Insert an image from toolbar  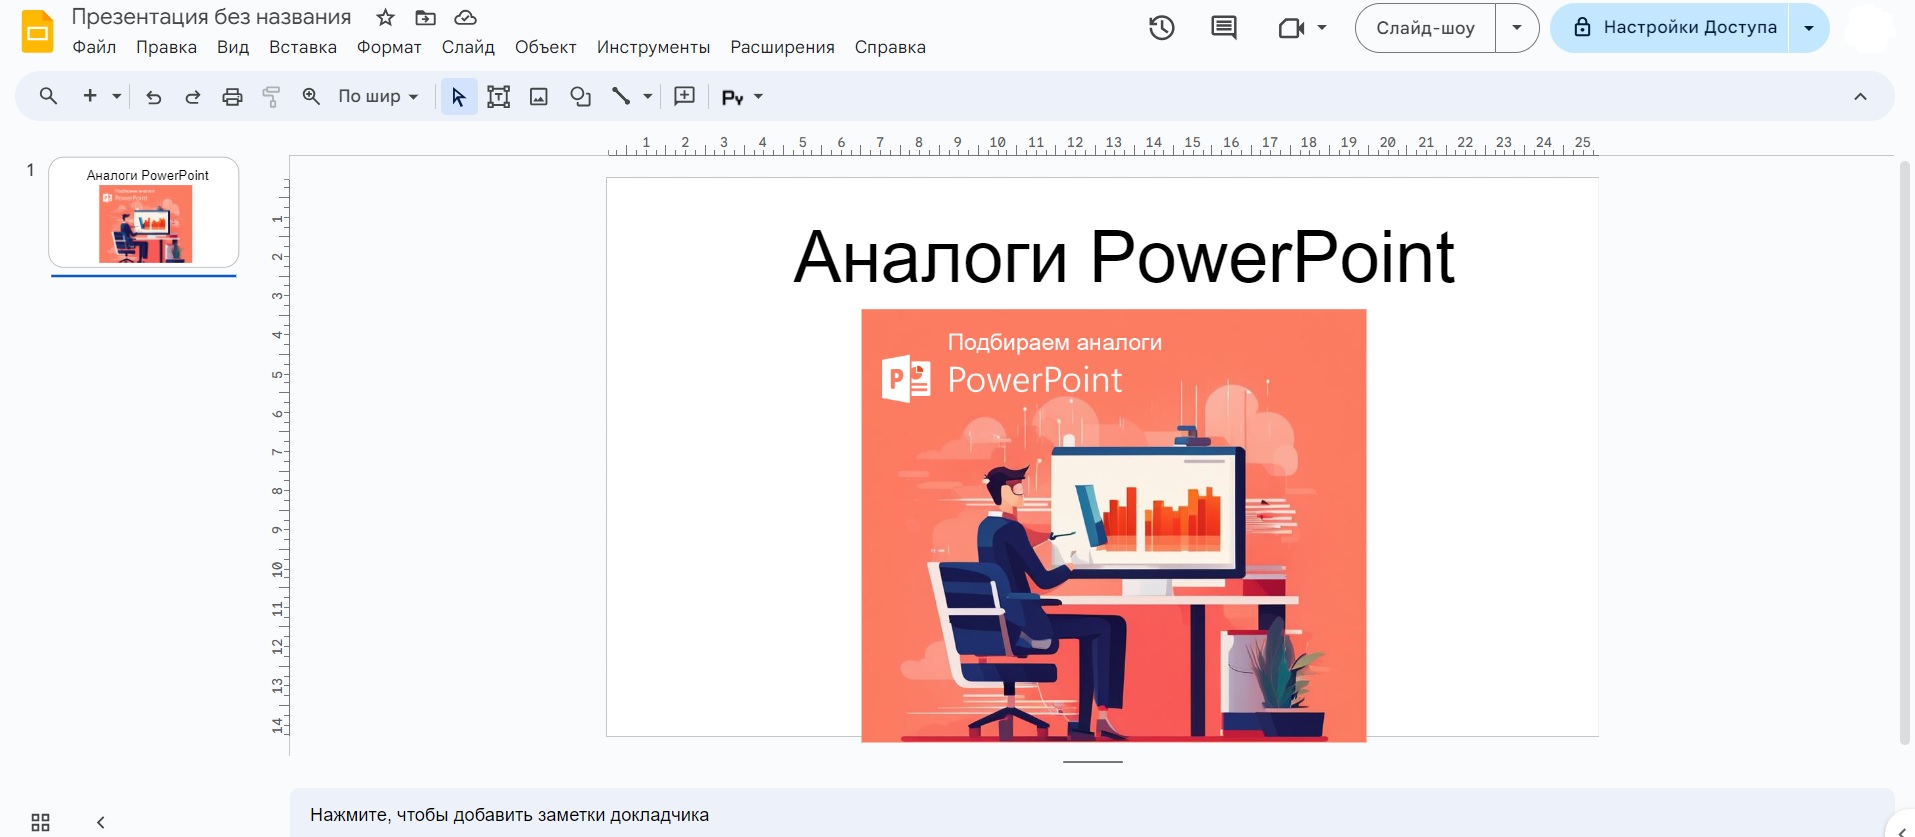pos(539,96)
